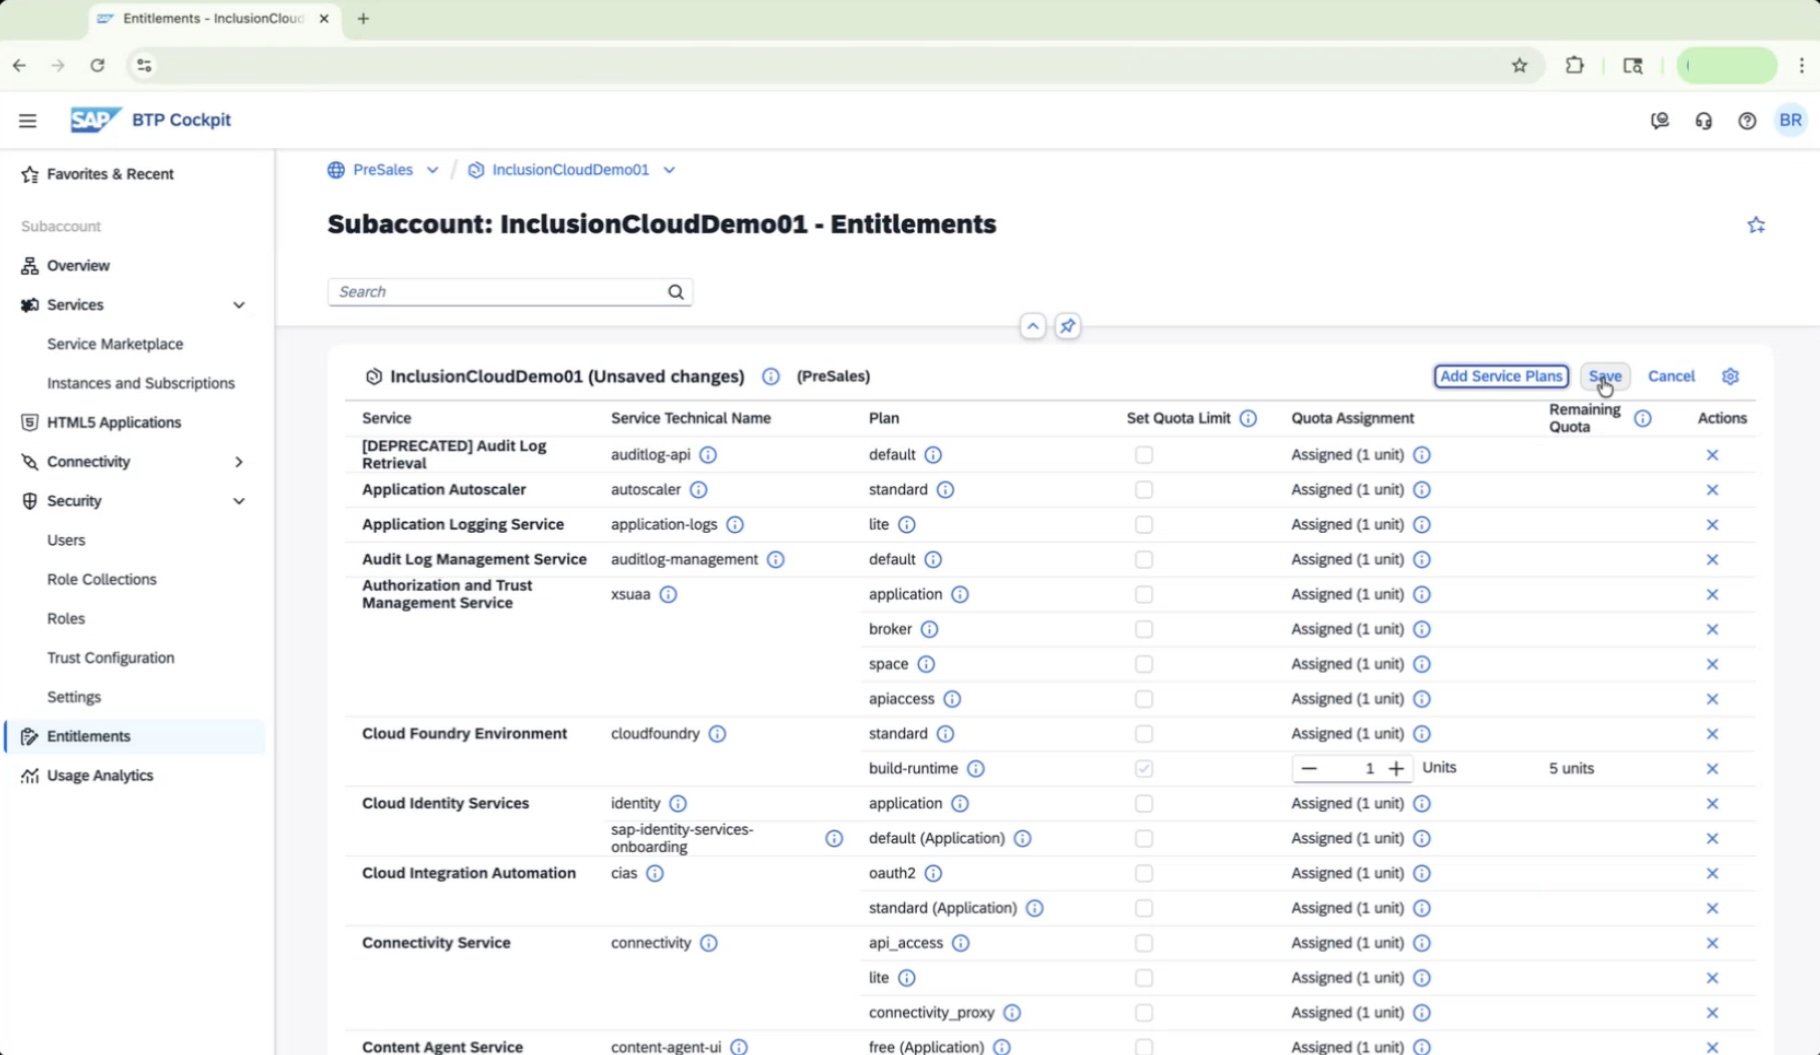Cancel the unsaved changes
This screenshot has width=1820, height=1055.
1671,376
